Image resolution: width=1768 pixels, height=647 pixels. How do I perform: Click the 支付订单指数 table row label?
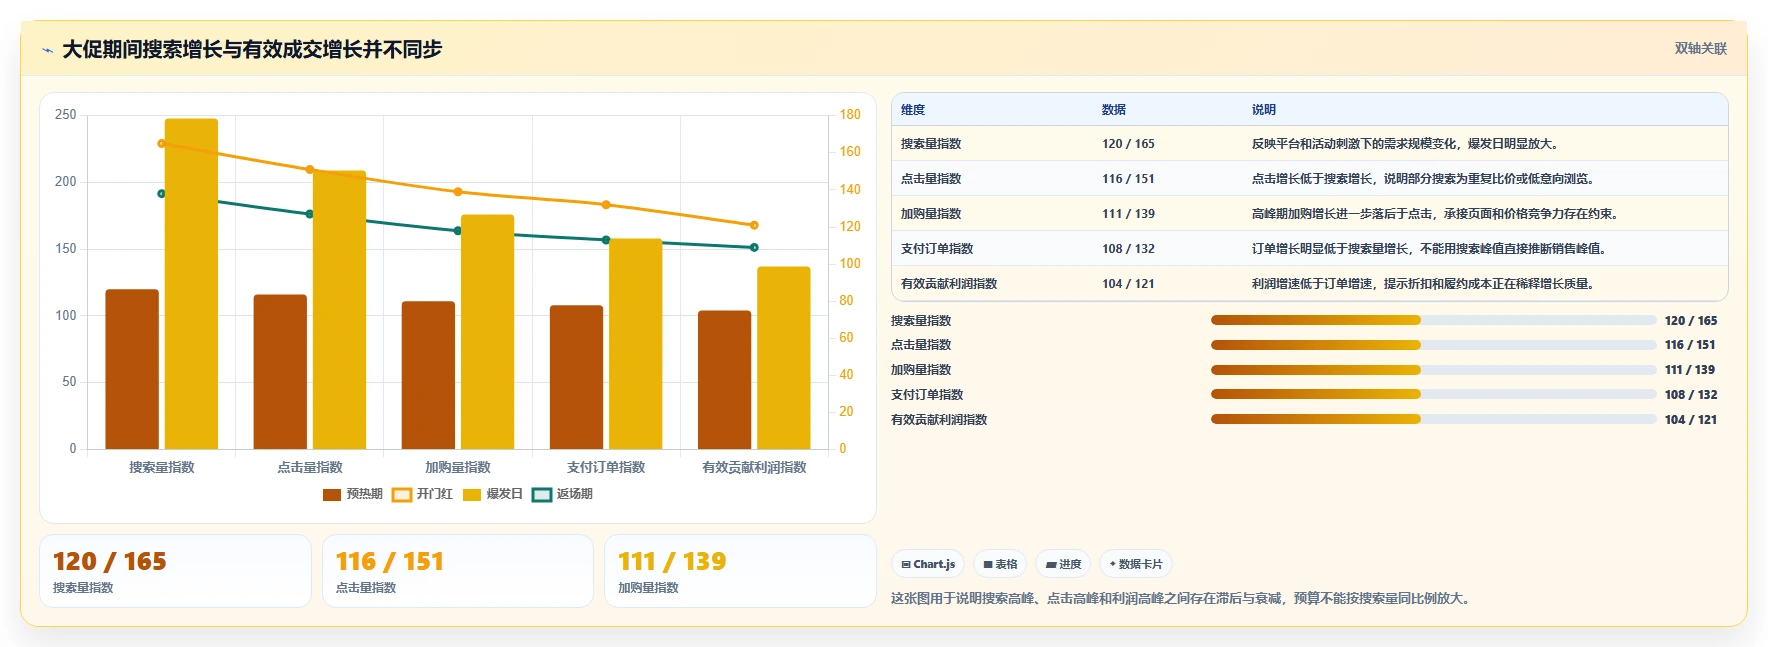[x=937, y=249]
